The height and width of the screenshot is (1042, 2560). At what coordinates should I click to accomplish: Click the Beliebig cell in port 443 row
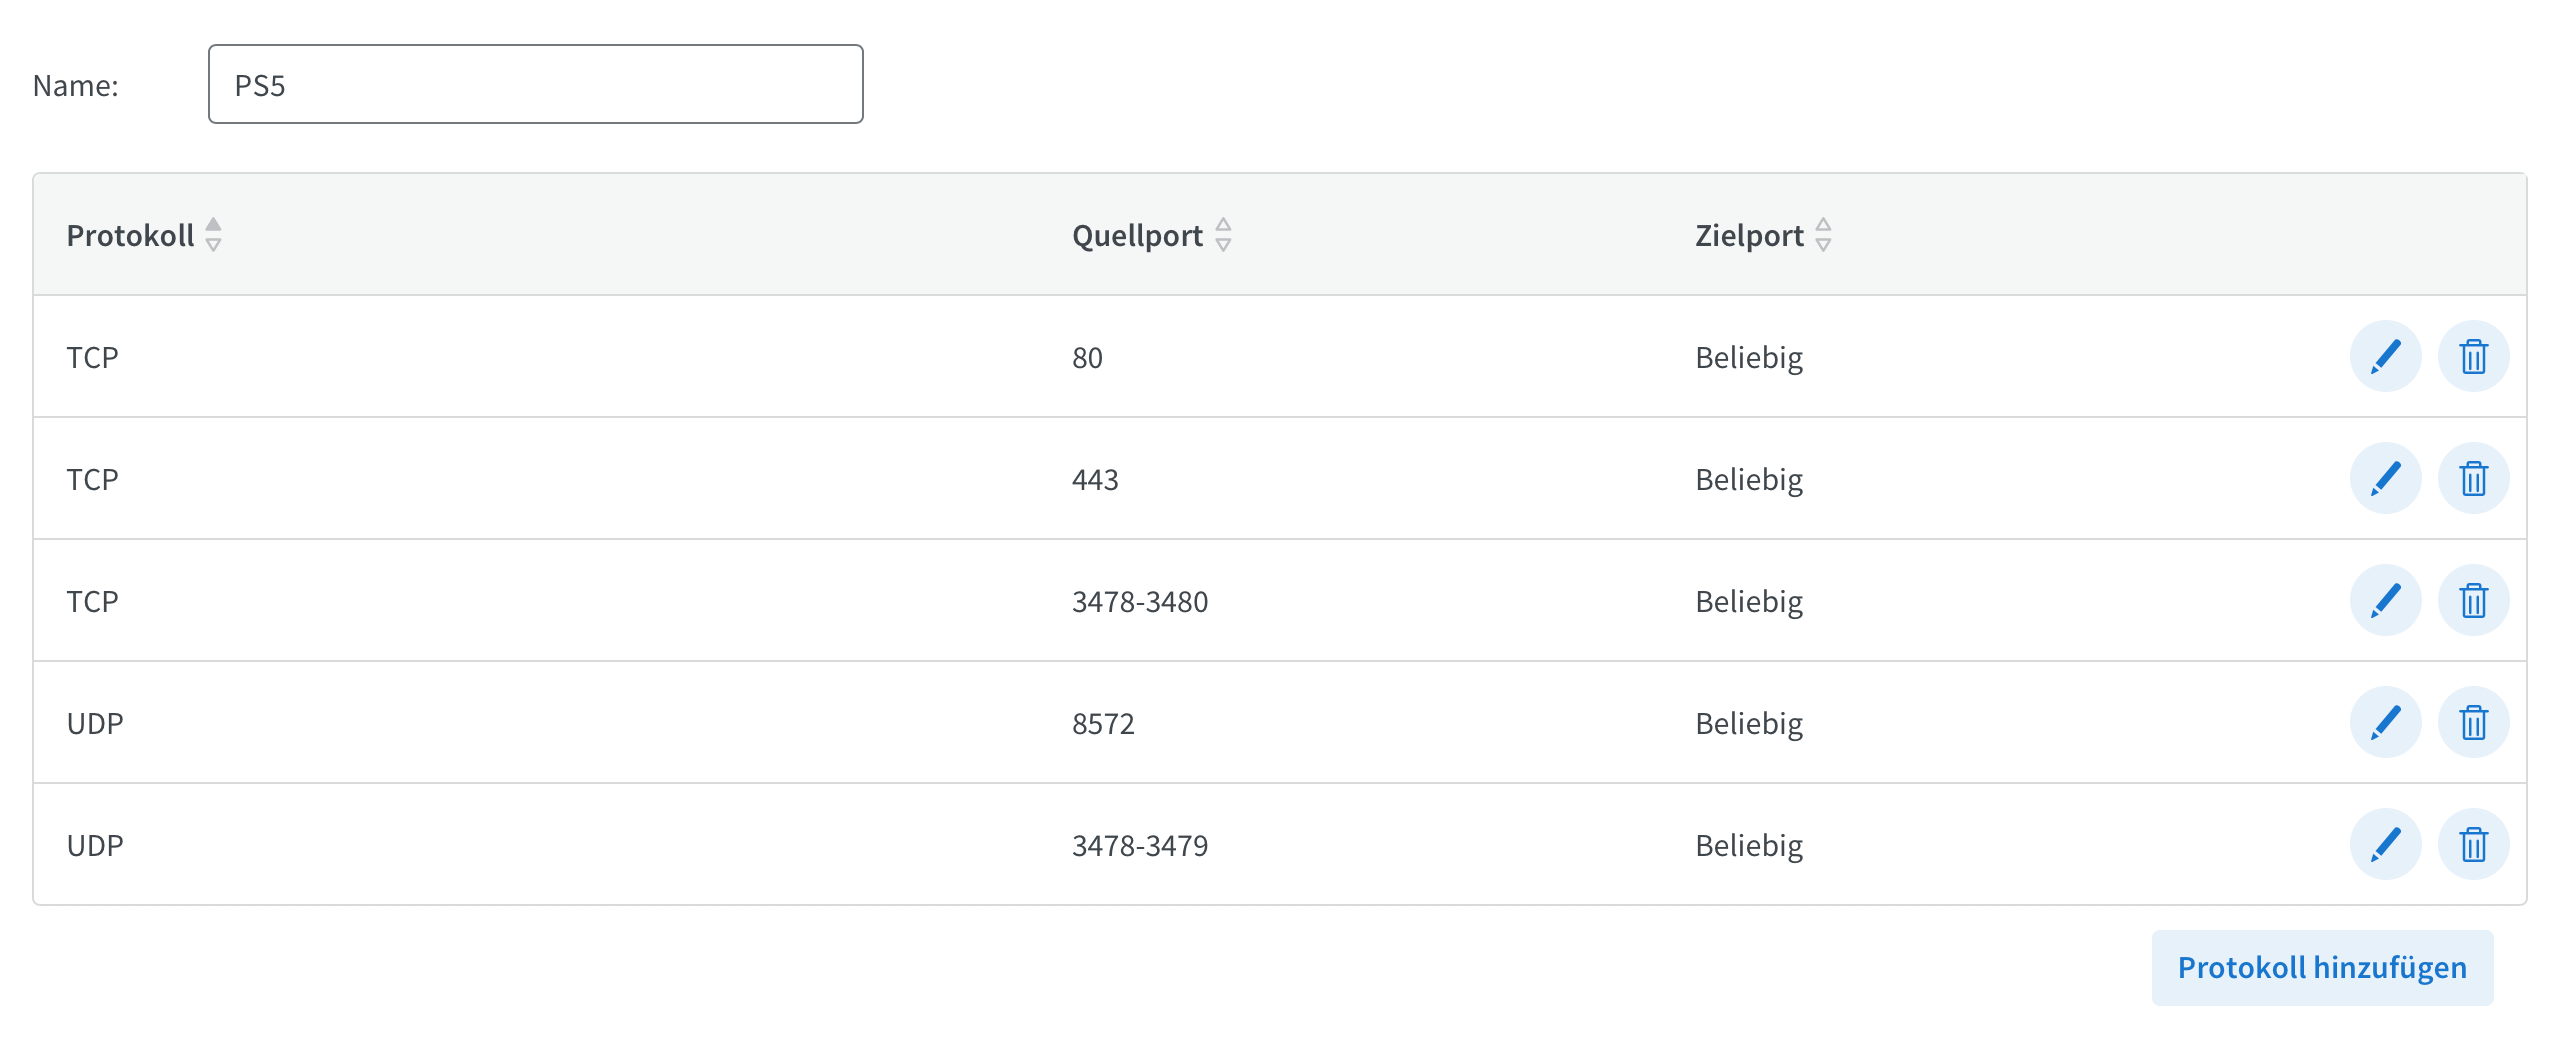1748,479
